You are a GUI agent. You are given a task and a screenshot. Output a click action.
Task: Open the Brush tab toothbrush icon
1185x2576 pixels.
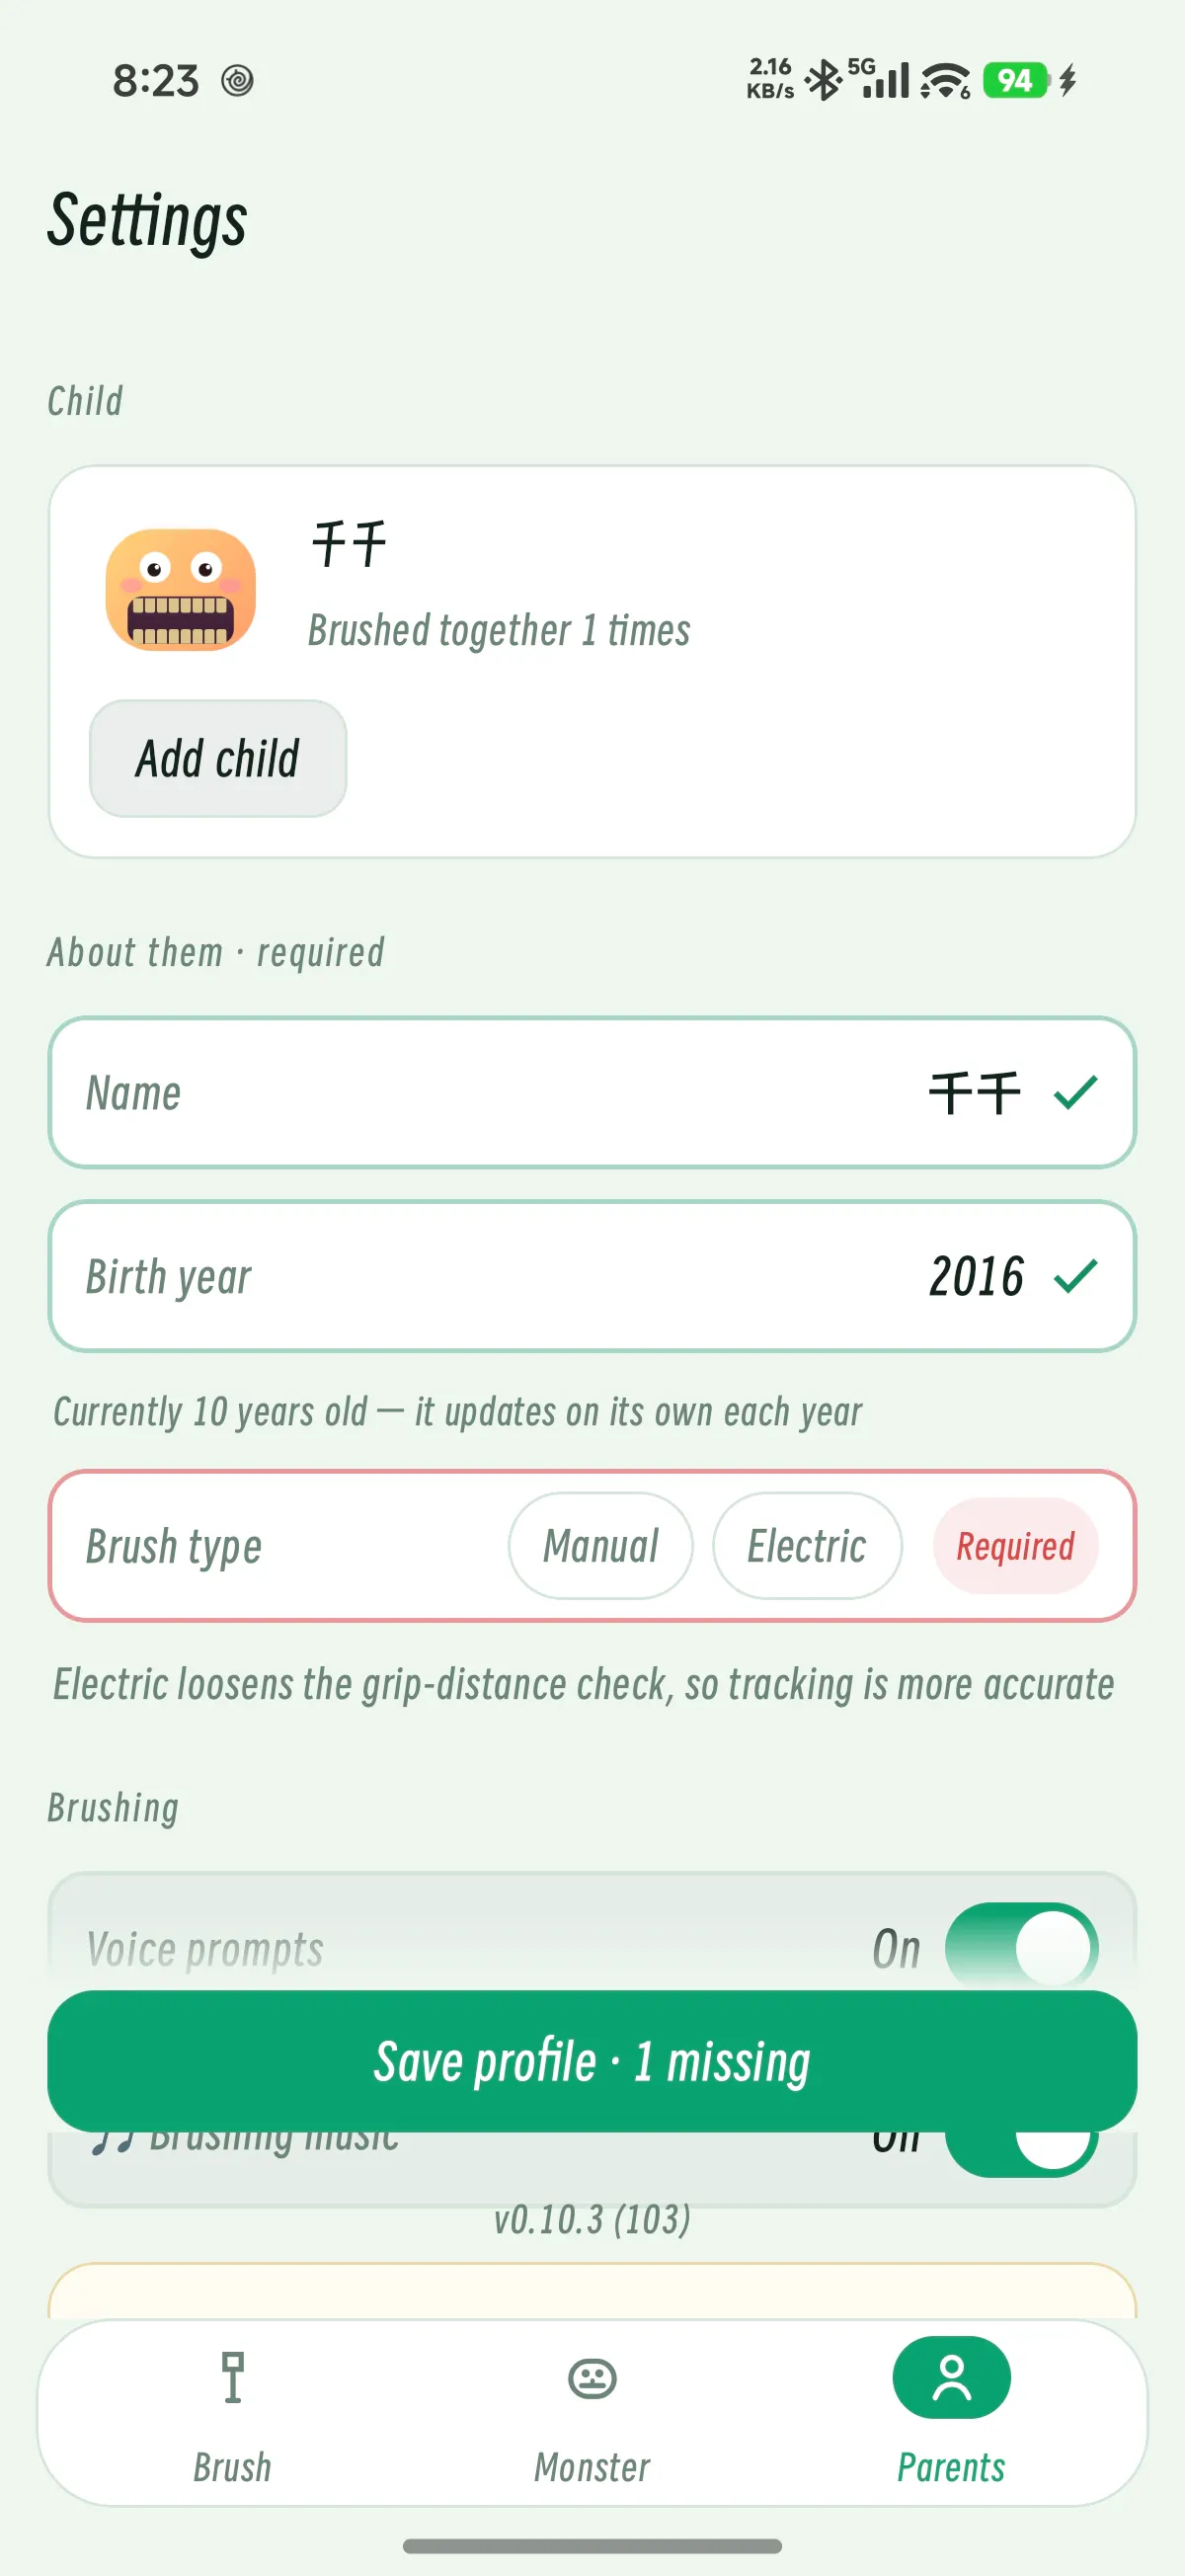[232, 2377]
